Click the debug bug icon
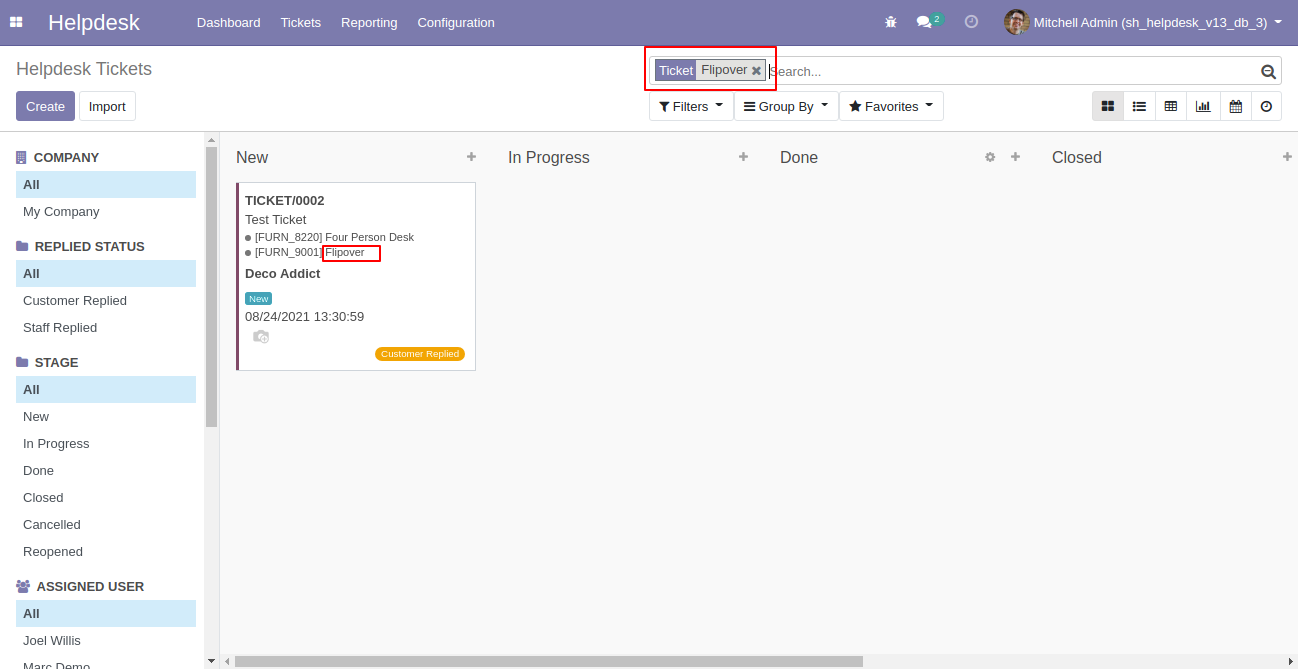This screenshot has width=1298, height=669. 891,22
